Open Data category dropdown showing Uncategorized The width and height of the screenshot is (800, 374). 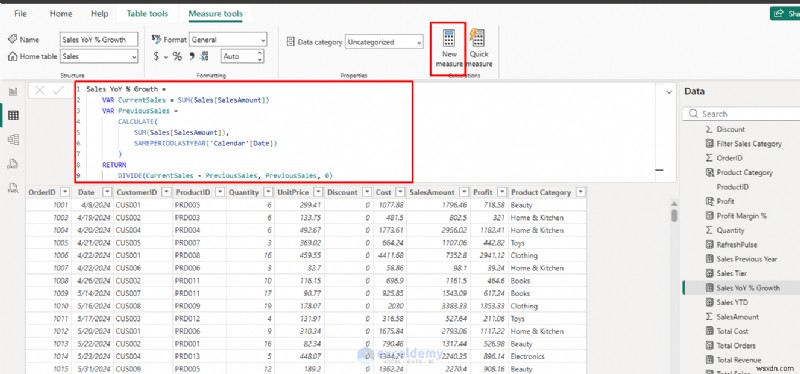(x=384, y=42)
